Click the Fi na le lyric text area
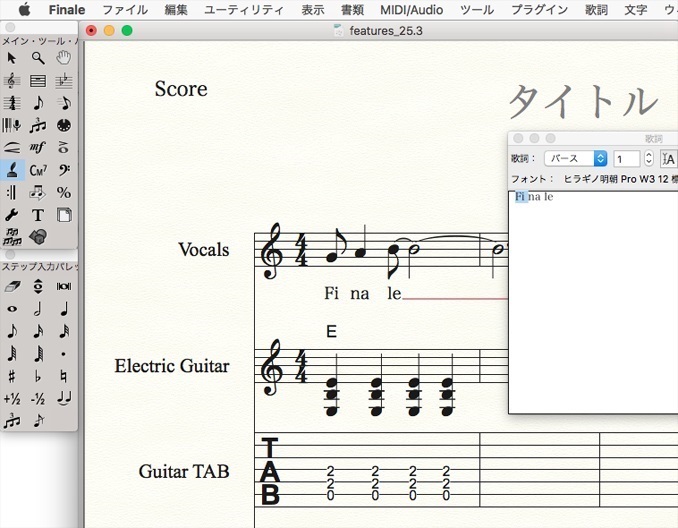This screenshot has height=528, width=678. [x=593, y=302]
